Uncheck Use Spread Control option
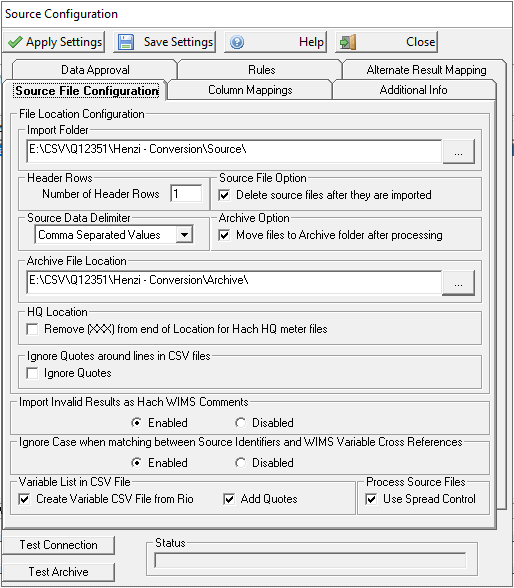Image resolution: width=514 pixels, height=588 pixels. (371, 500)
